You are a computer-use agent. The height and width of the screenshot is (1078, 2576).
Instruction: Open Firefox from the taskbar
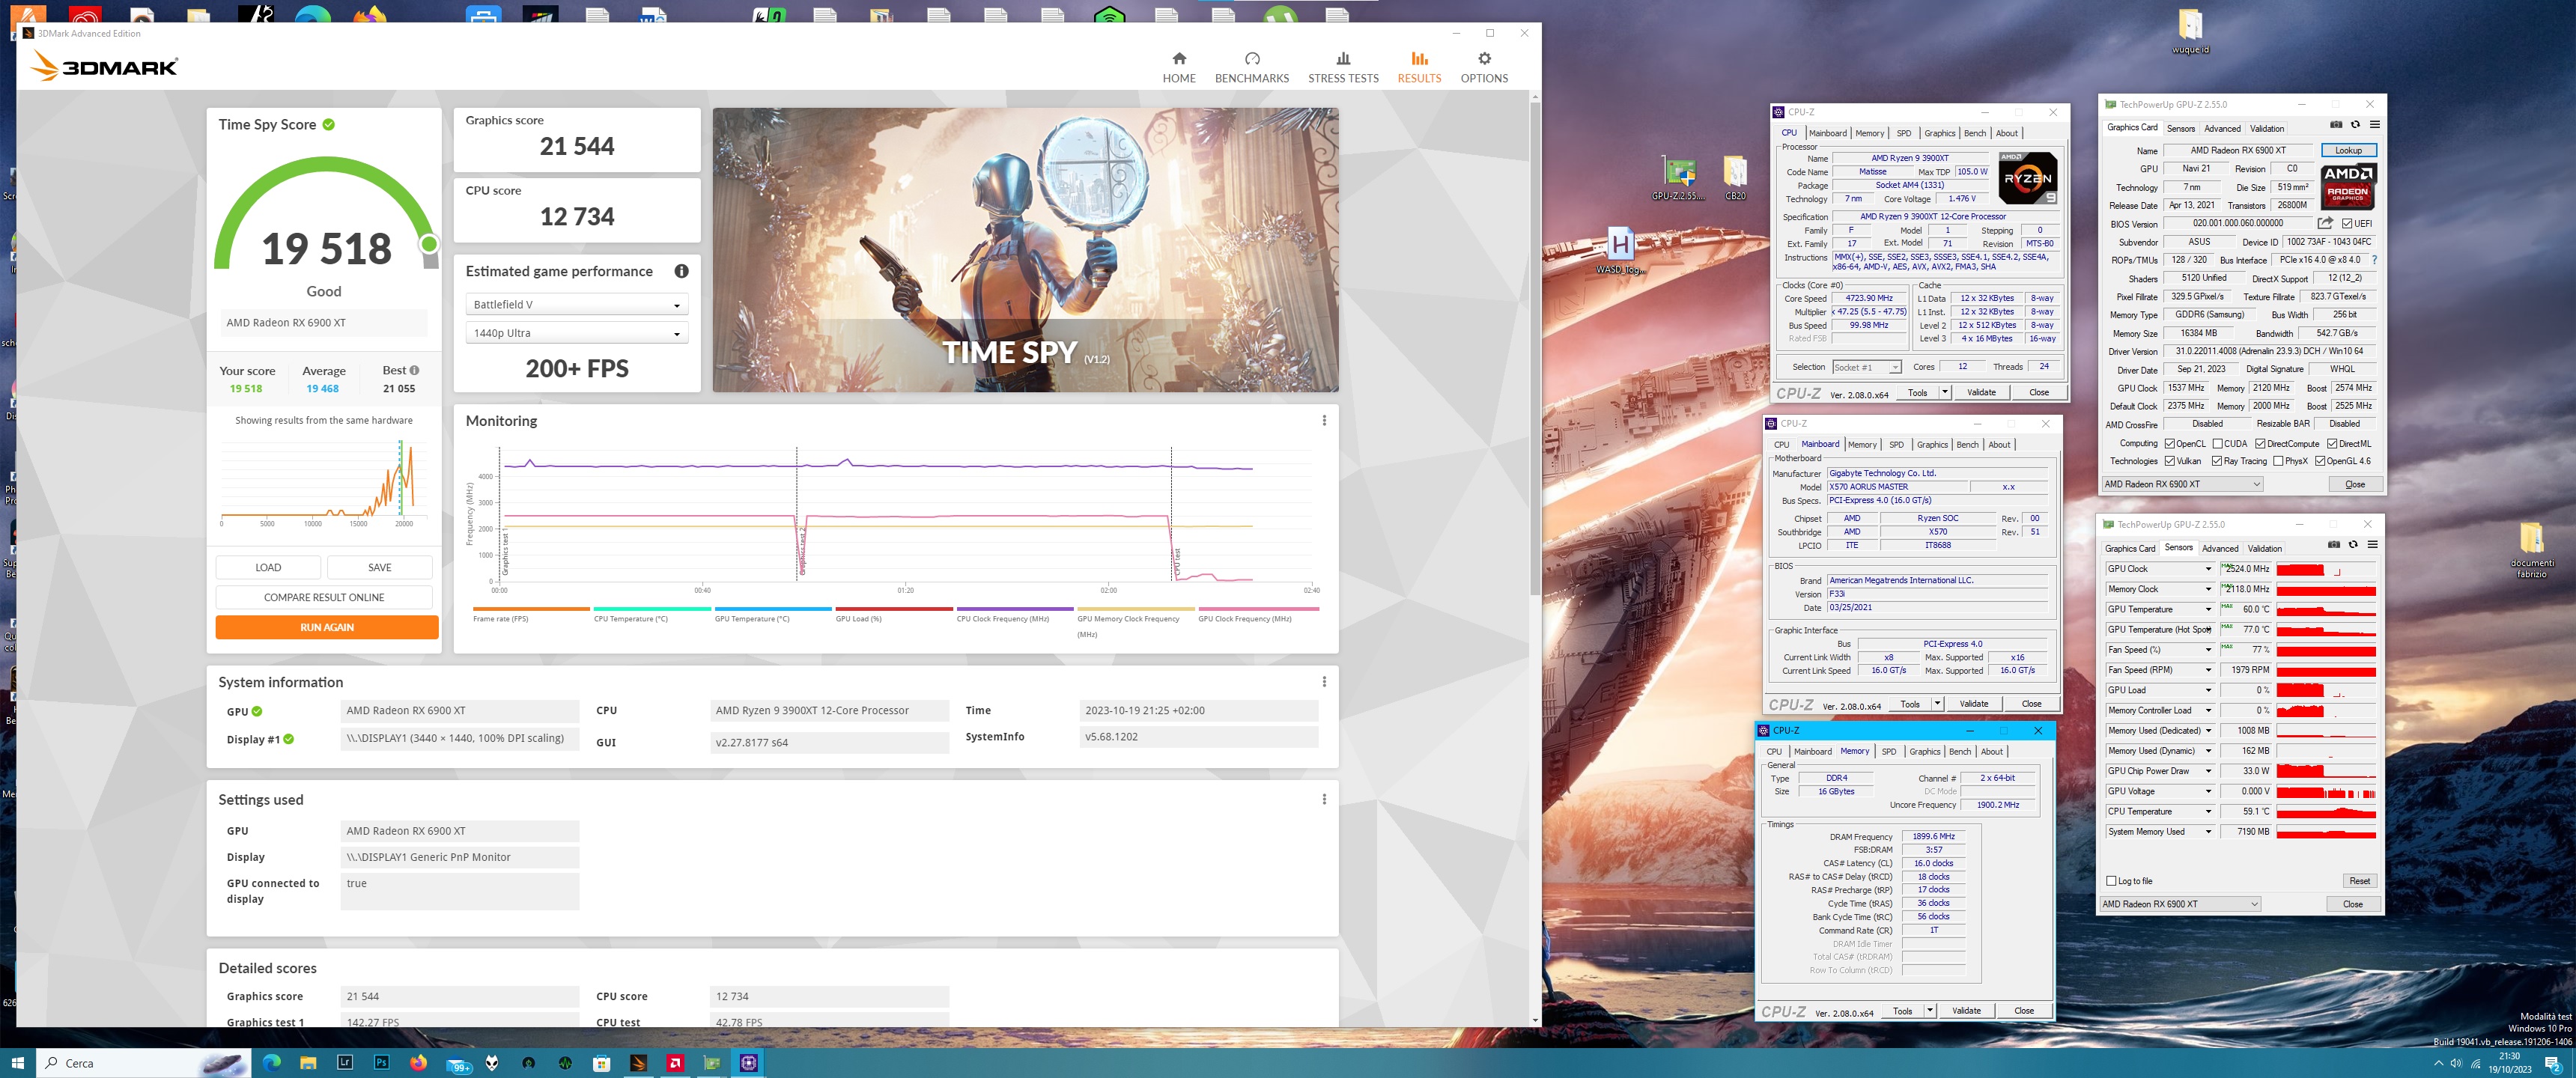(418, 1062)
